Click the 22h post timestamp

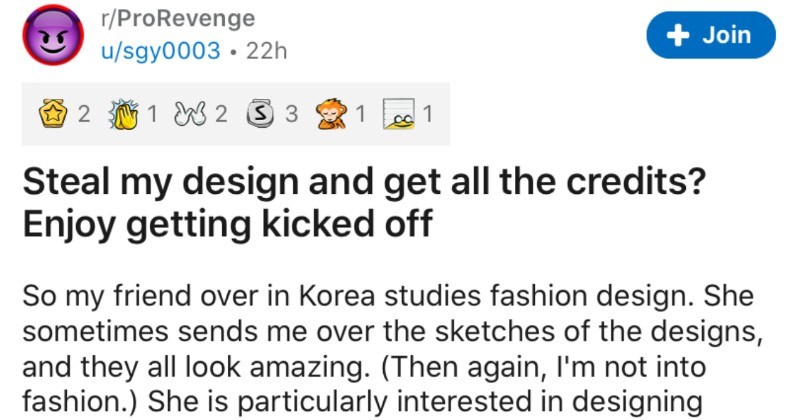point(266,51)
